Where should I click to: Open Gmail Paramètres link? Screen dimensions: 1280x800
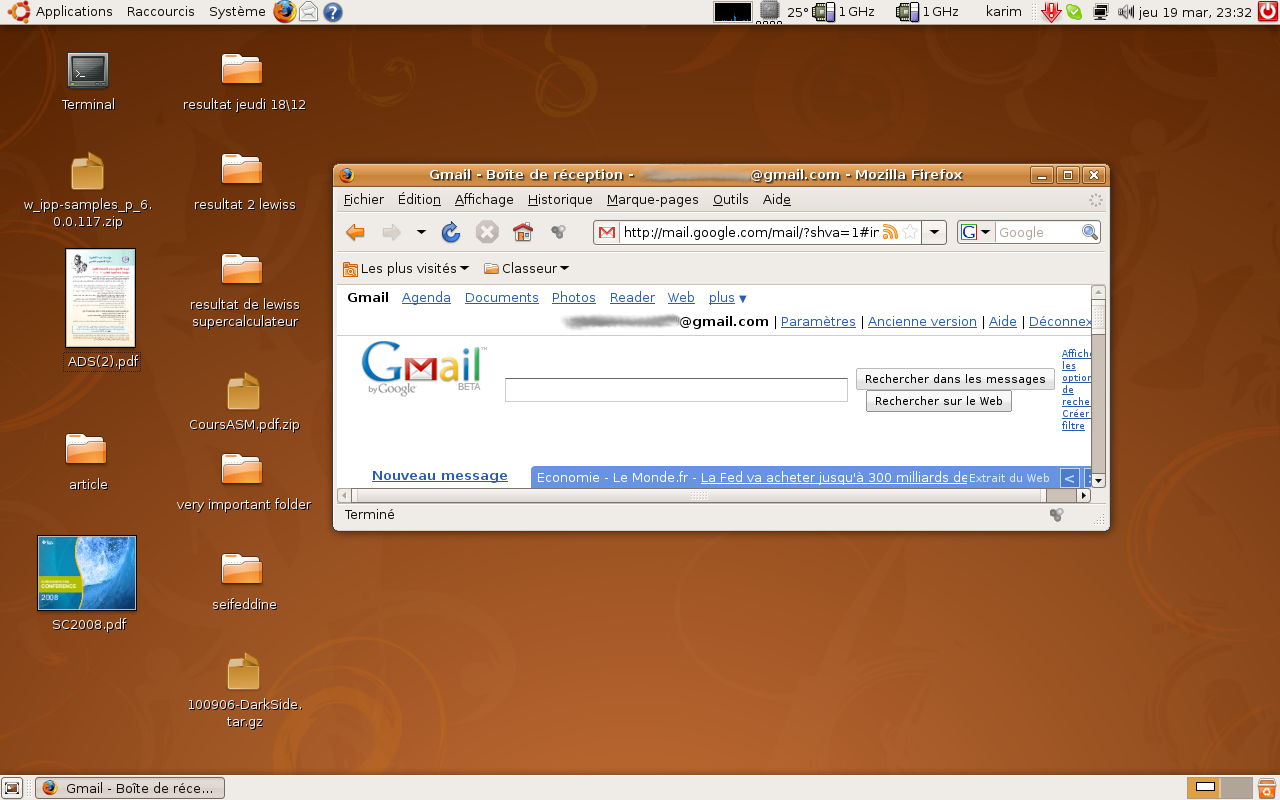818,321
